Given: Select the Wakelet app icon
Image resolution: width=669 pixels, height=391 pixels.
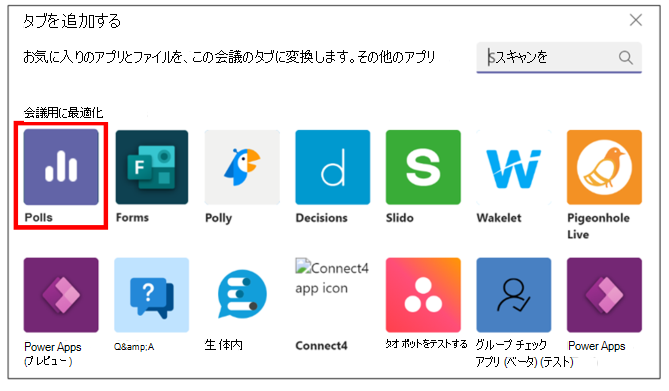Looking at the screenshot, I should coord(513,167).
